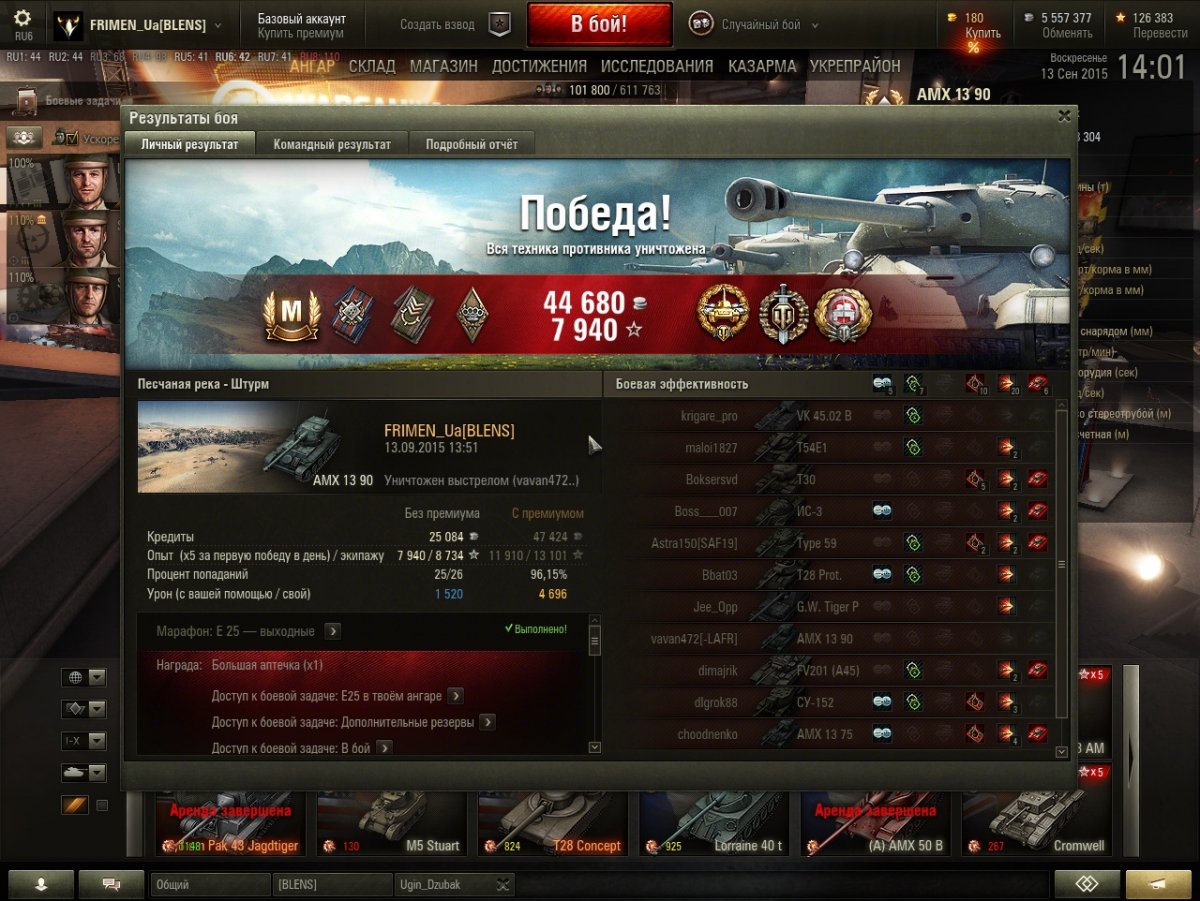Open the nation globe filter dropdown

click(84, 678)
